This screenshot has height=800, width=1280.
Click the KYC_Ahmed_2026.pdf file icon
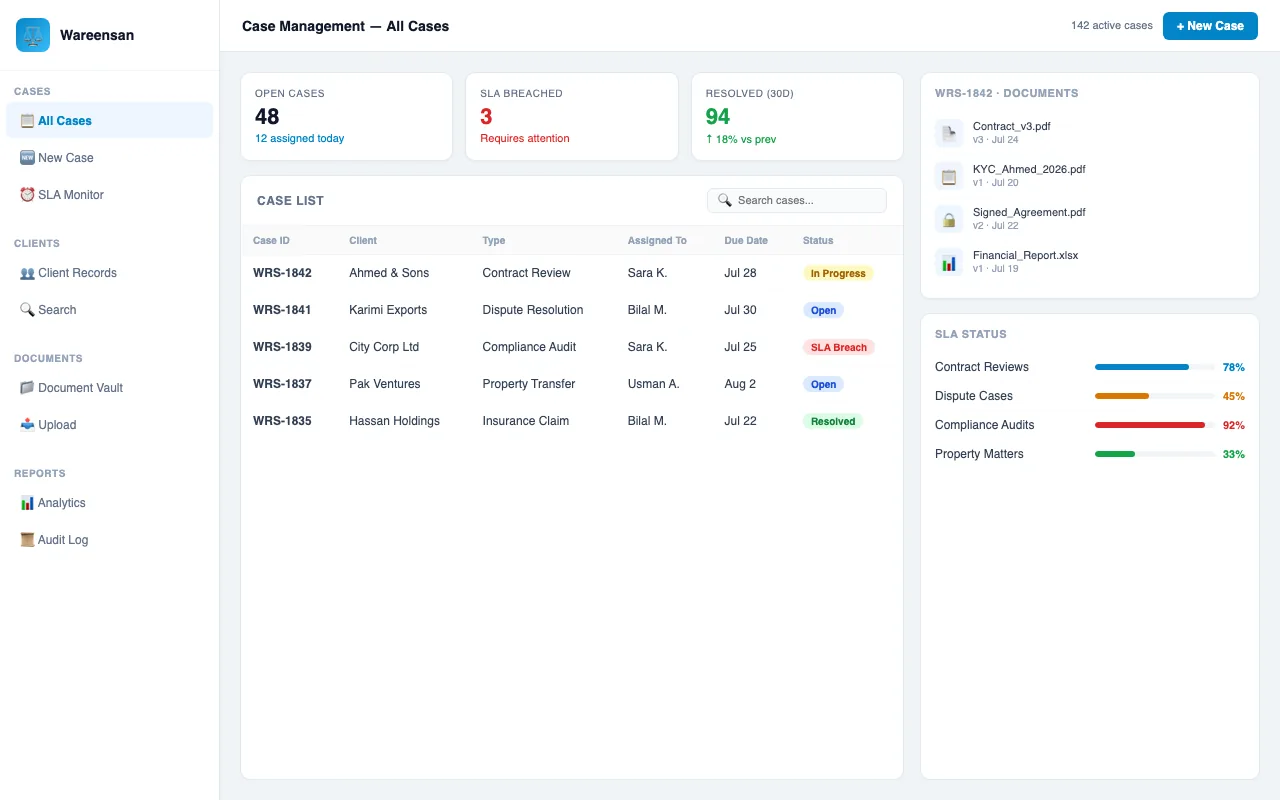[x=949, y=176]
